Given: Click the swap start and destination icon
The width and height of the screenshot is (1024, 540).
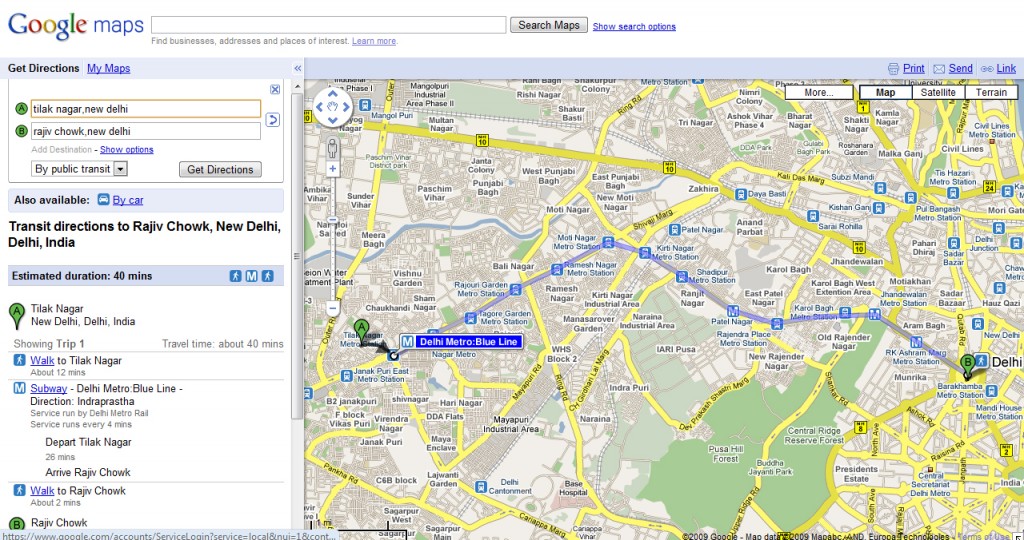Looking at the screenshot, I should coord(272,121).
